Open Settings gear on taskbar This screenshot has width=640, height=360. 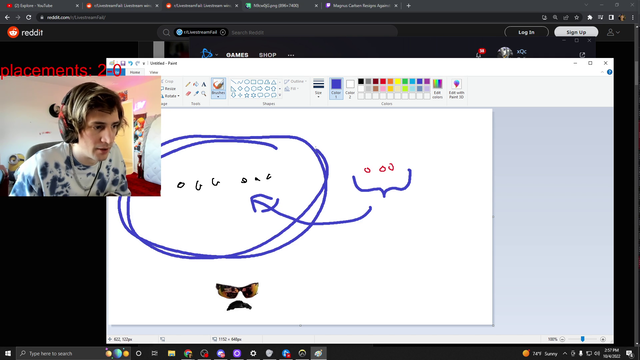coord(253,353)
